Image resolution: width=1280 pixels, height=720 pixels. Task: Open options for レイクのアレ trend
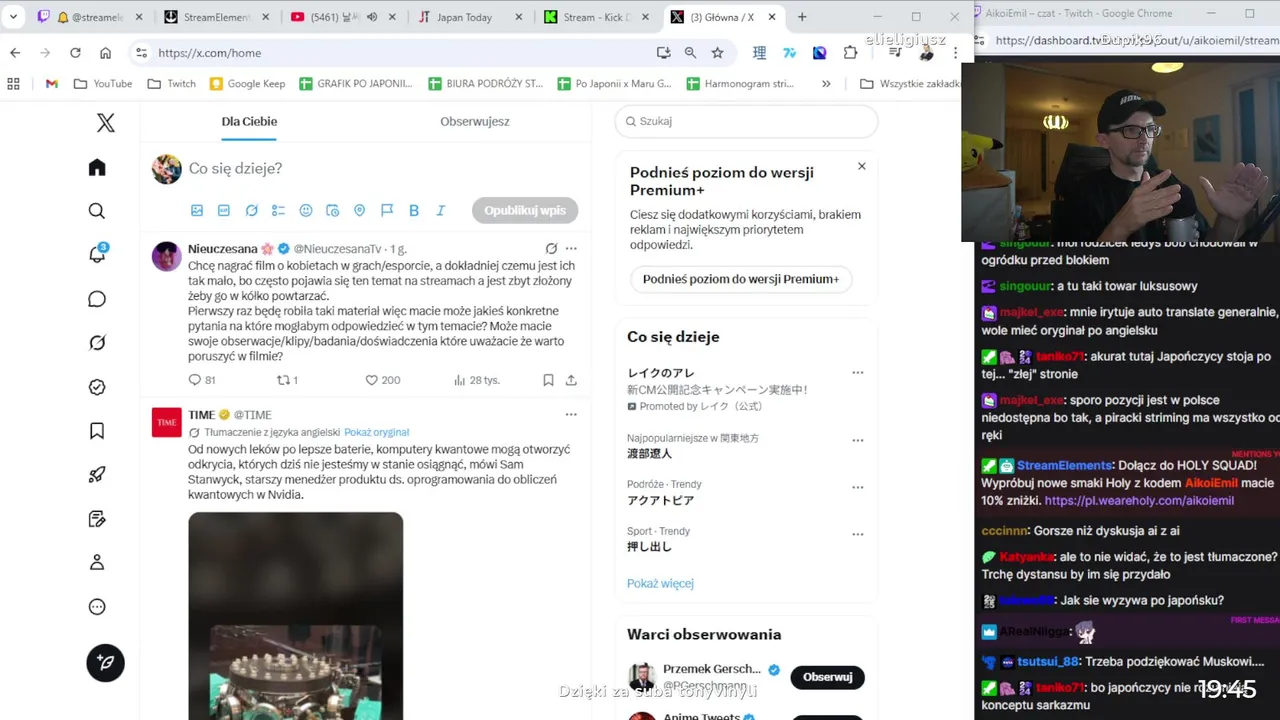[x=858, y=373]
